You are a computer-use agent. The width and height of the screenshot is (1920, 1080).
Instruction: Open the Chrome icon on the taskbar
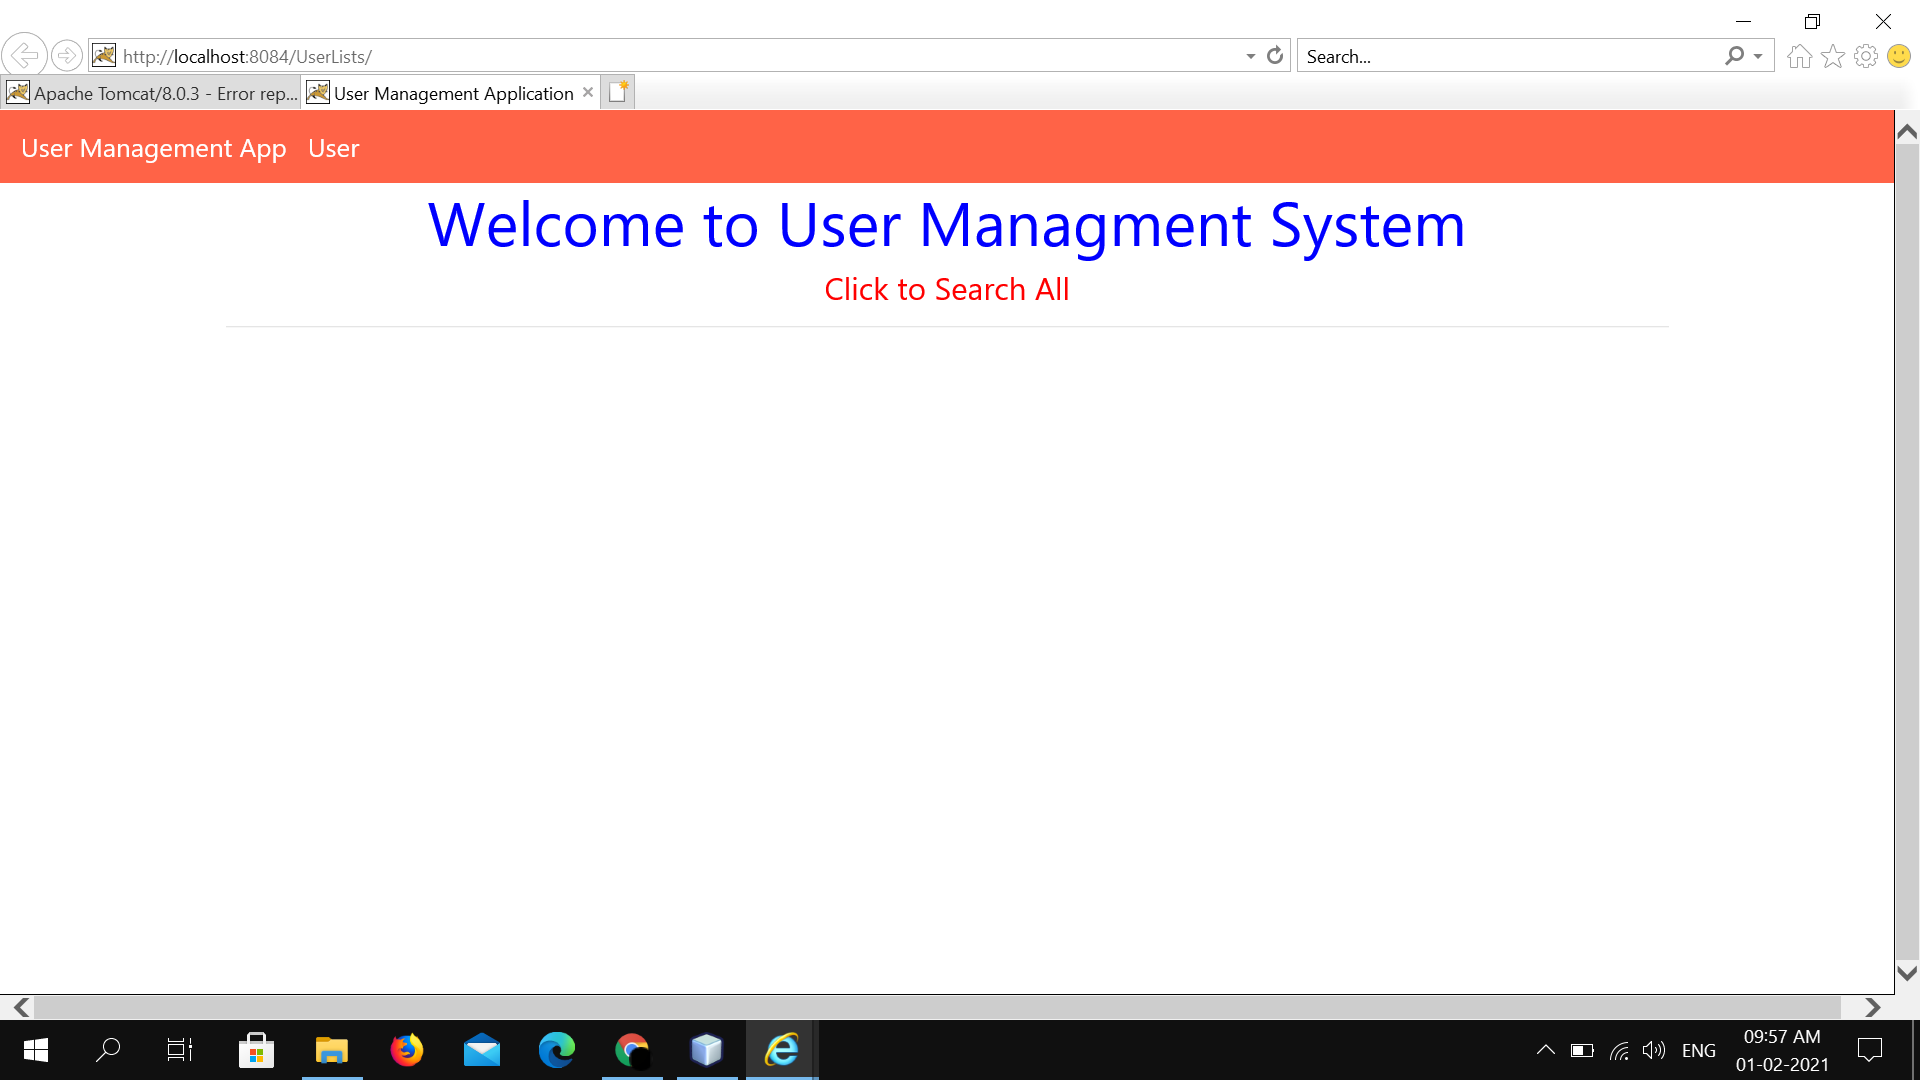pyautogui.click(x=632, y=1050)
